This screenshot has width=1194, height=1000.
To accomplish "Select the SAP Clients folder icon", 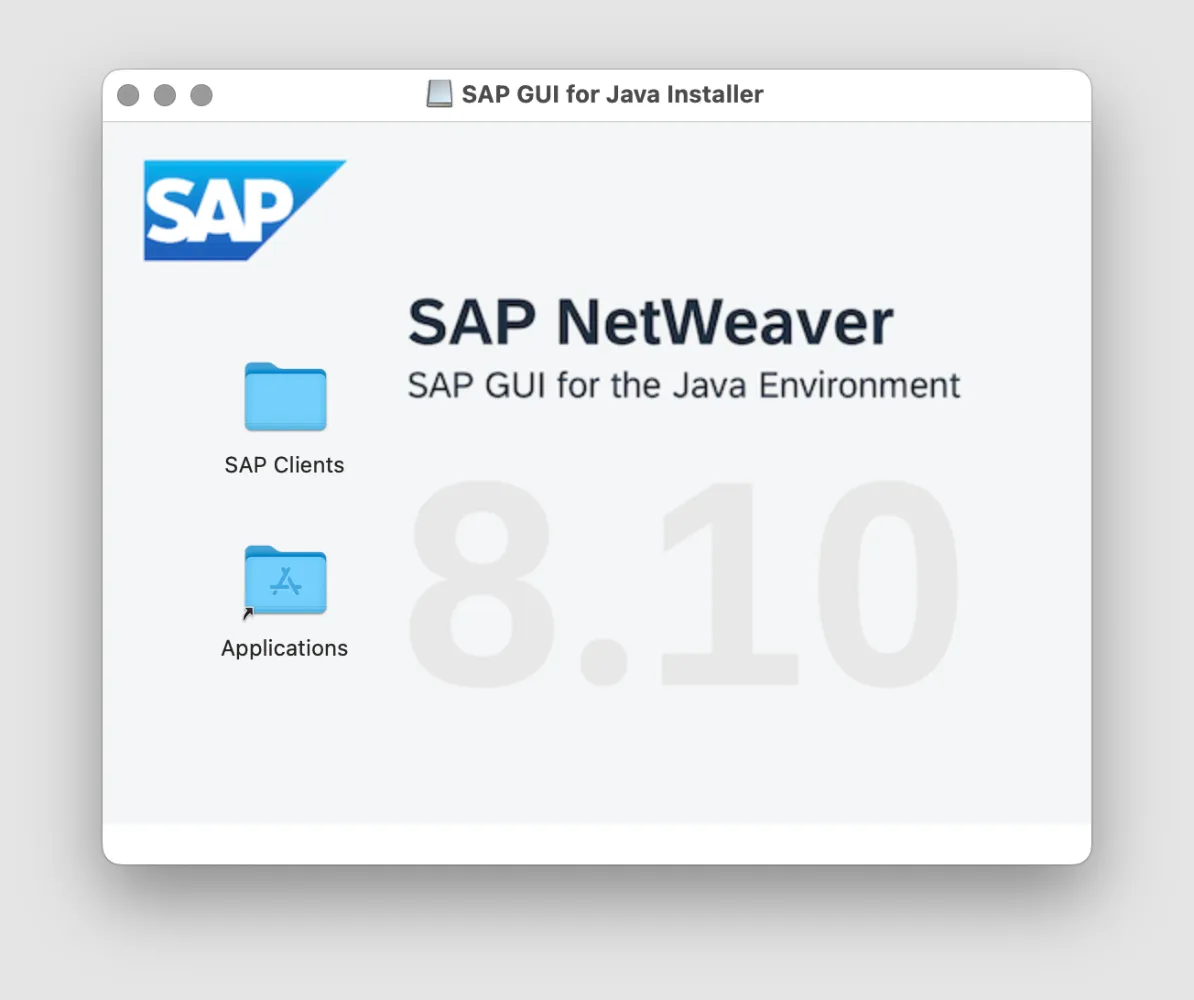I will click(286, 397).
